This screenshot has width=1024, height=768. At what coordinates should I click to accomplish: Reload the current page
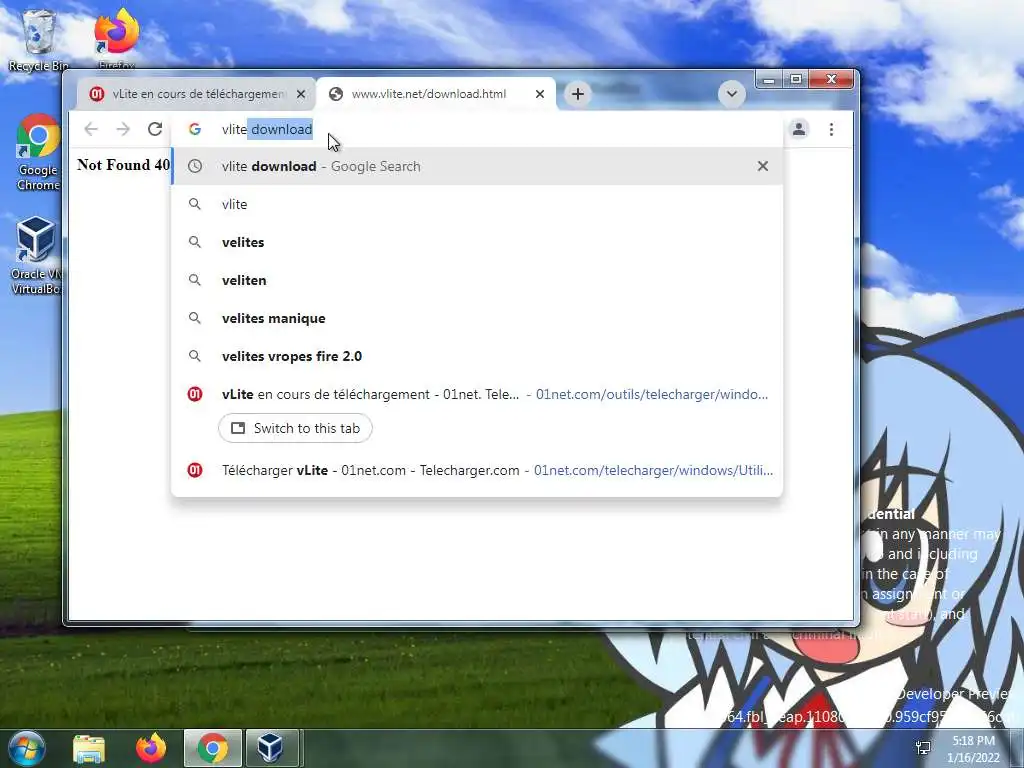pyautogui.click(x=155, y=129)
